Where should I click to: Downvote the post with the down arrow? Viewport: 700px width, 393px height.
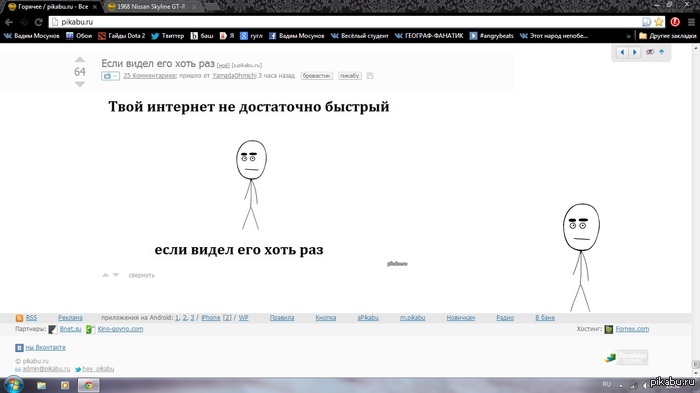pos(79,84)
